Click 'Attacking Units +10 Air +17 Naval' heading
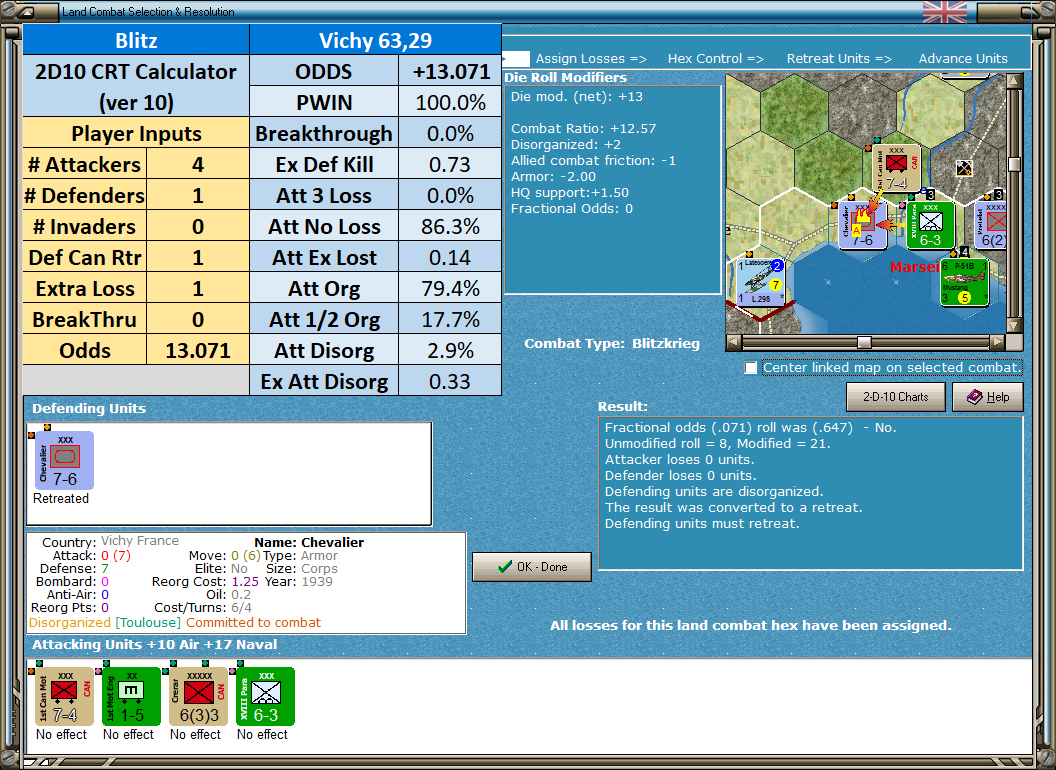This screenshot has width=1056, height=770. click(154, 645)
